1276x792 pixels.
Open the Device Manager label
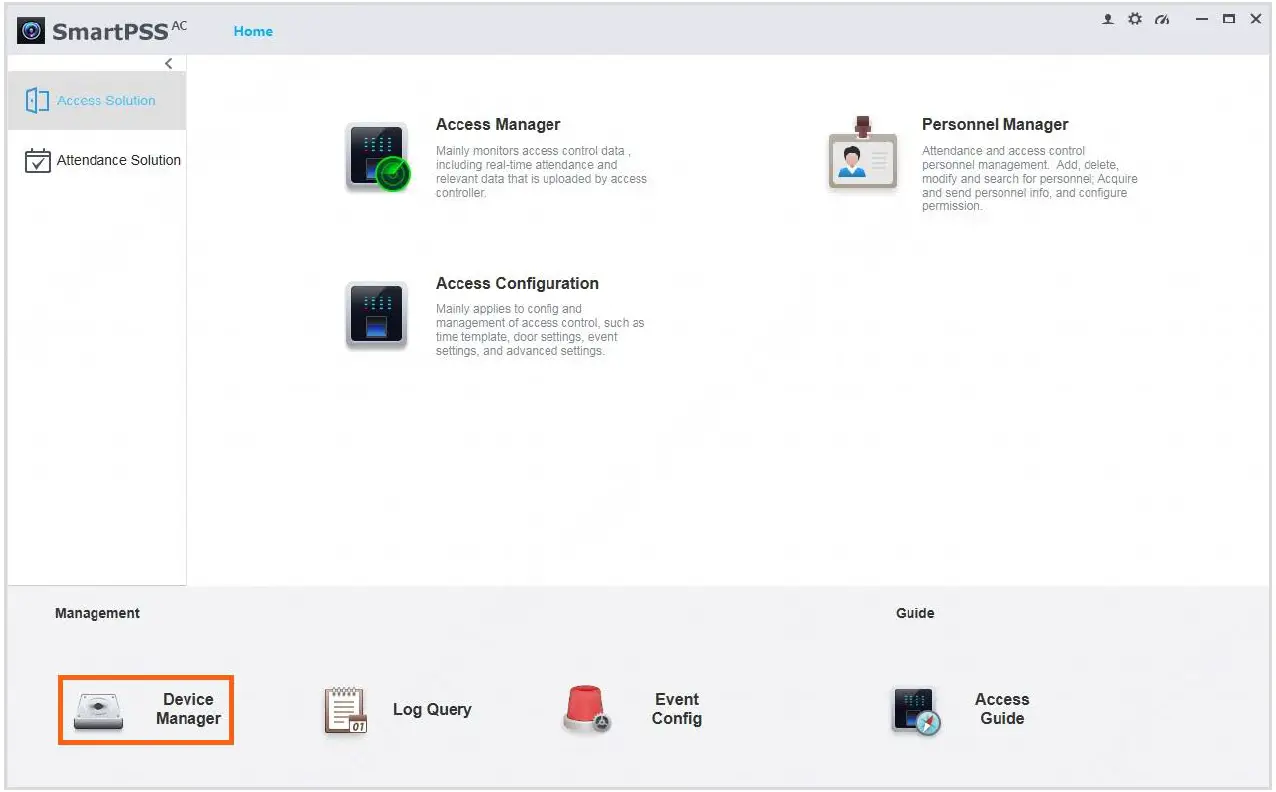[x=188, y=709]
